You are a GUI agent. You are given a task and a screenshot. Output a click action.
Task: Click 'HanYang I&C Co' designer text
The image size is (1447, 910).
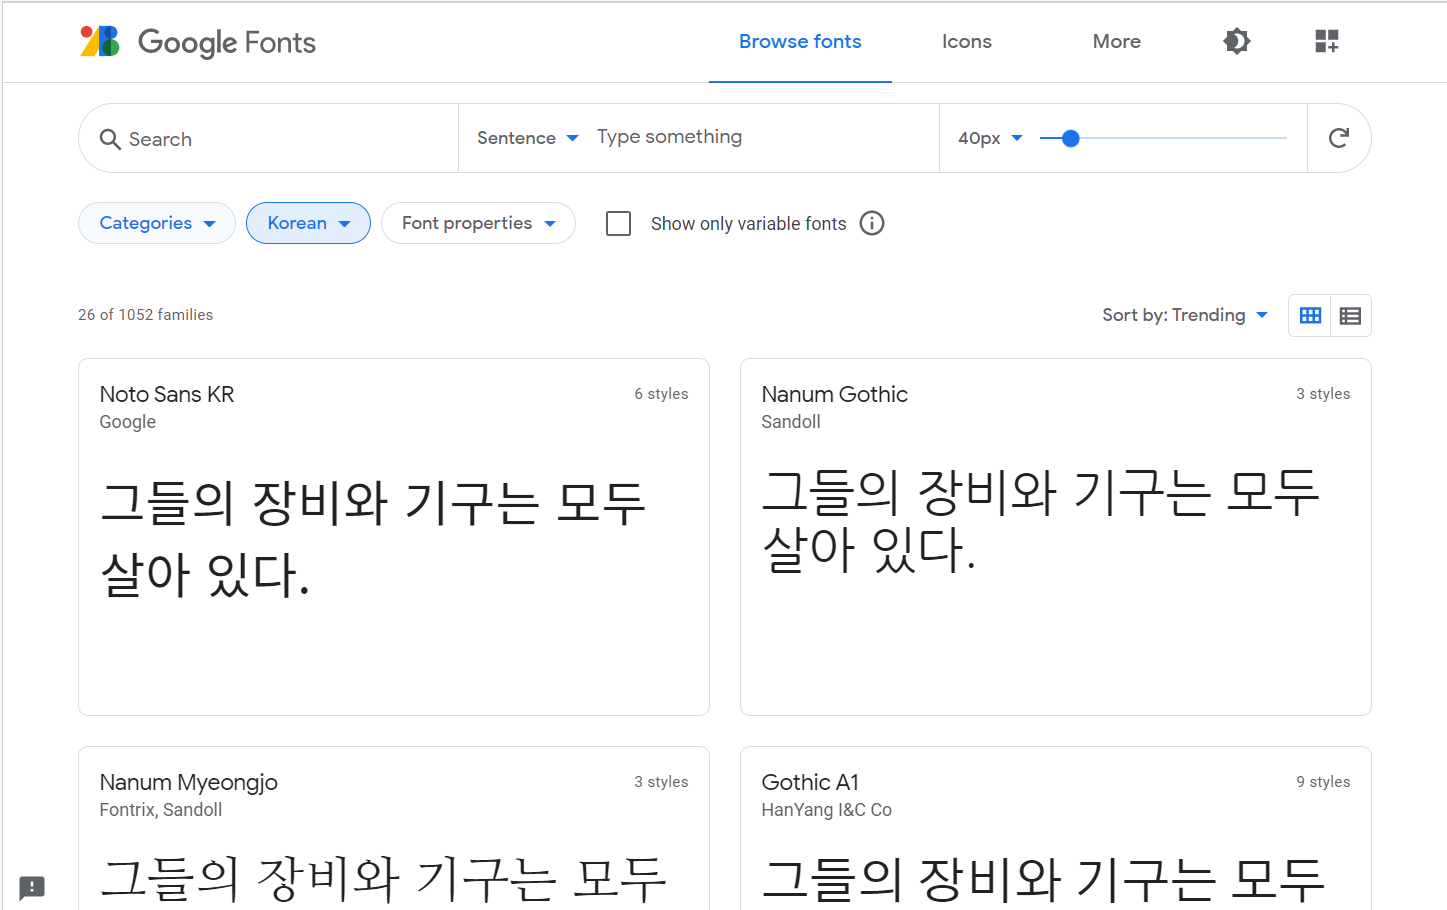[827, 810]
